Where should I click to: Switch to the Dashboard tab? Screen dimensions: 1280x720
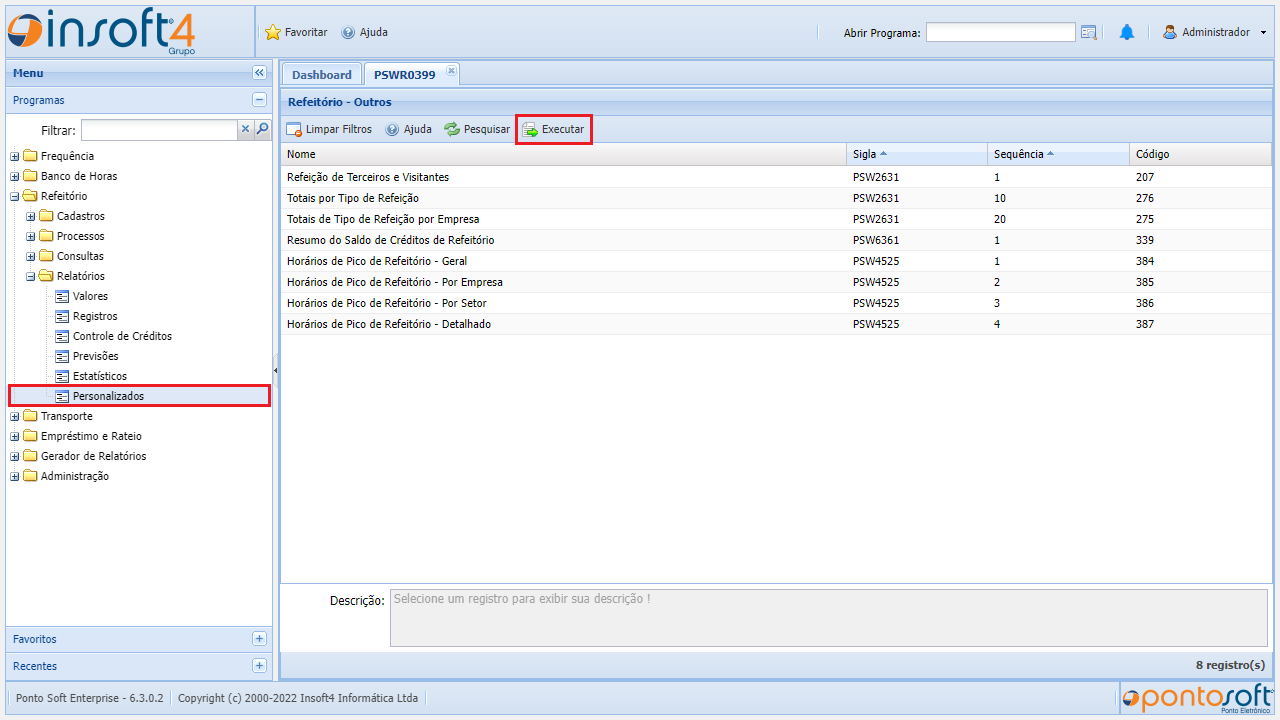point(321,75)
